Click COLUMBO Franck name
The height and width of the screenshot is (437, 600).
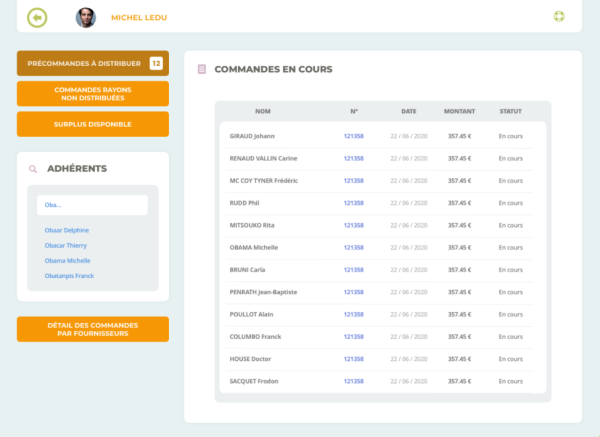point(255,337)
